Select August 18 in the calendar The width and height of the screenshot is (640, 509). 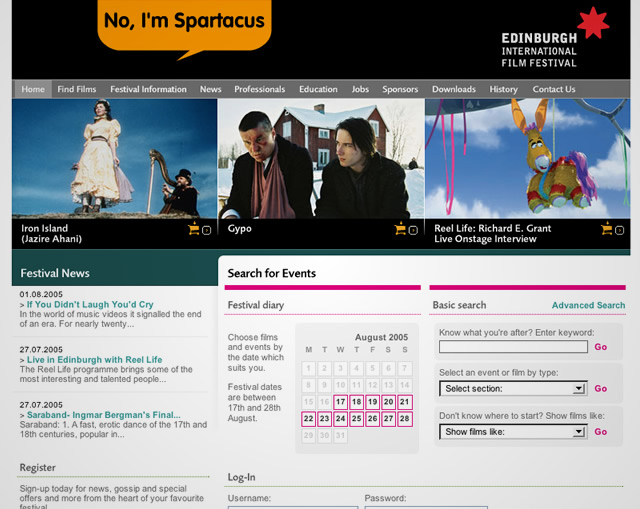tap(356, 402)
